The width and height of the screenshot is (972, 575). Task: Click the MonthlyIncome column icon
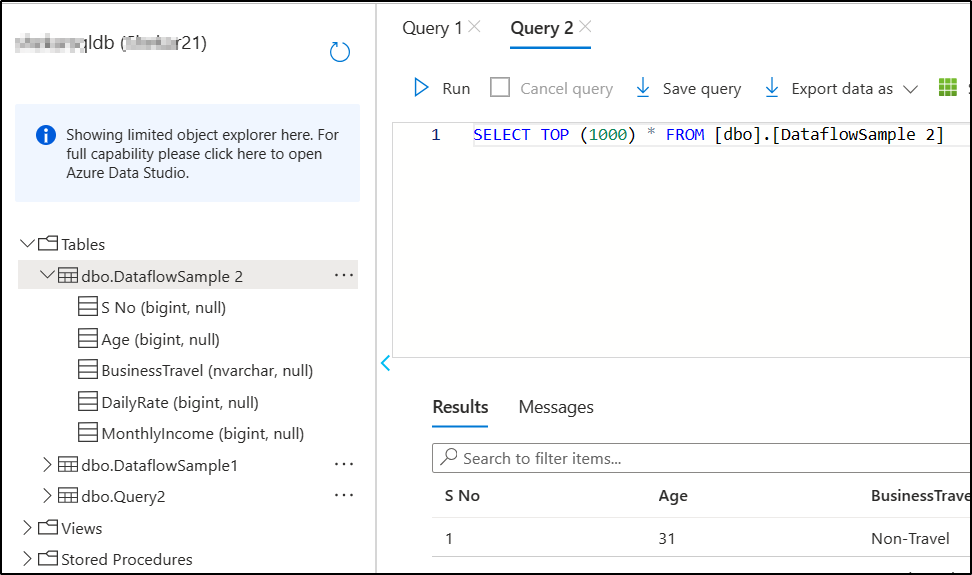87,432
